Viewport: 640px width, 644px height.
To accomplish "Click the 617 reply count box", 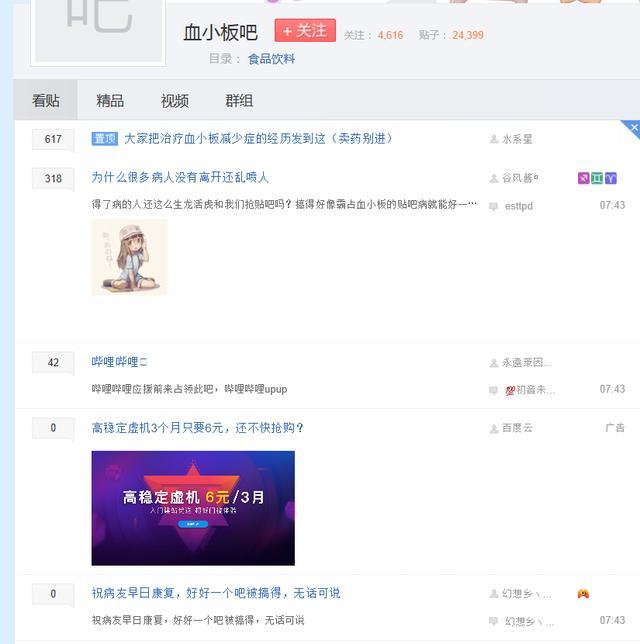I will point(53,139).
